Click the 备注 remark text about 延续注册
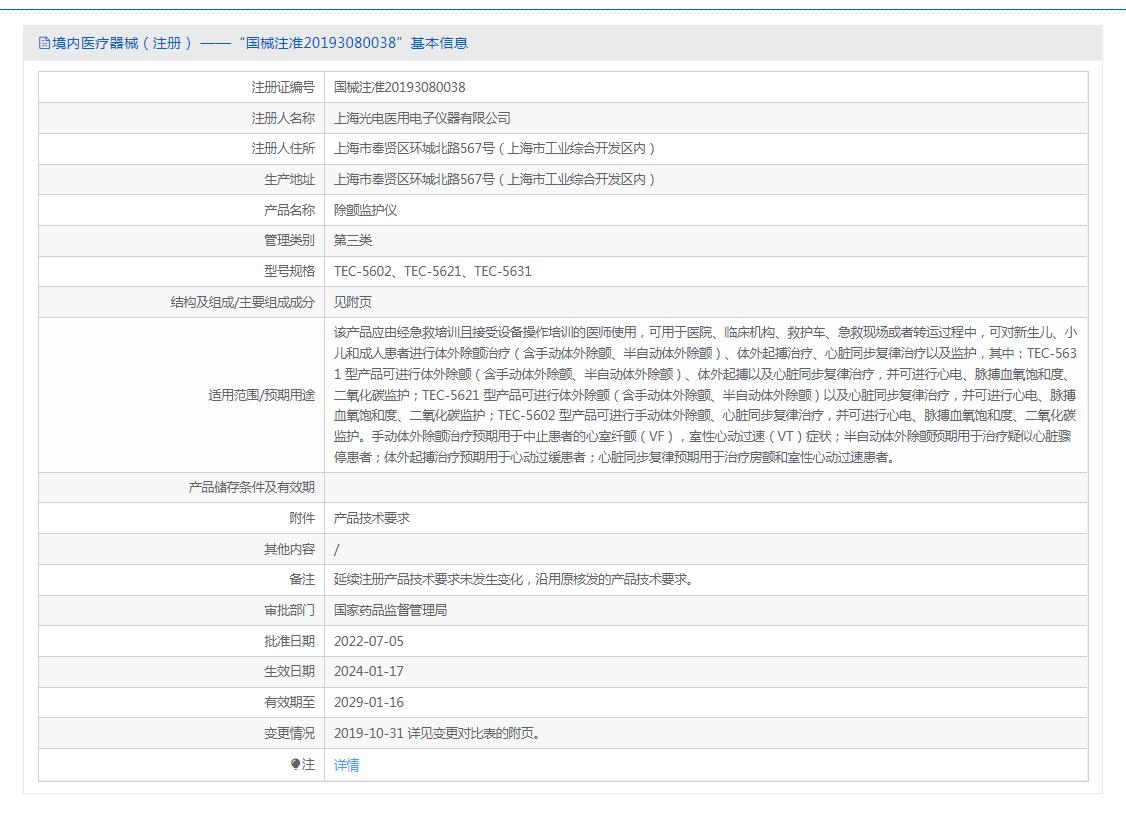1126x816 pixels. point(514,579)
